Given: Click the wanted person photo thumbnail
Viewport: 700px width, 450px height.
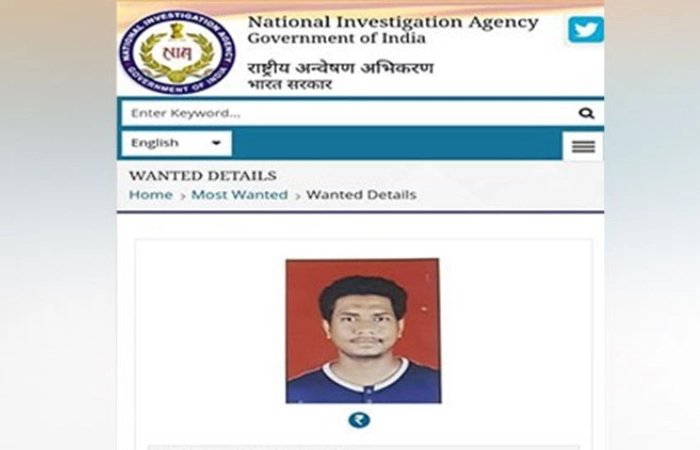Looking at the screenshot, I should (x=363, y=331).
